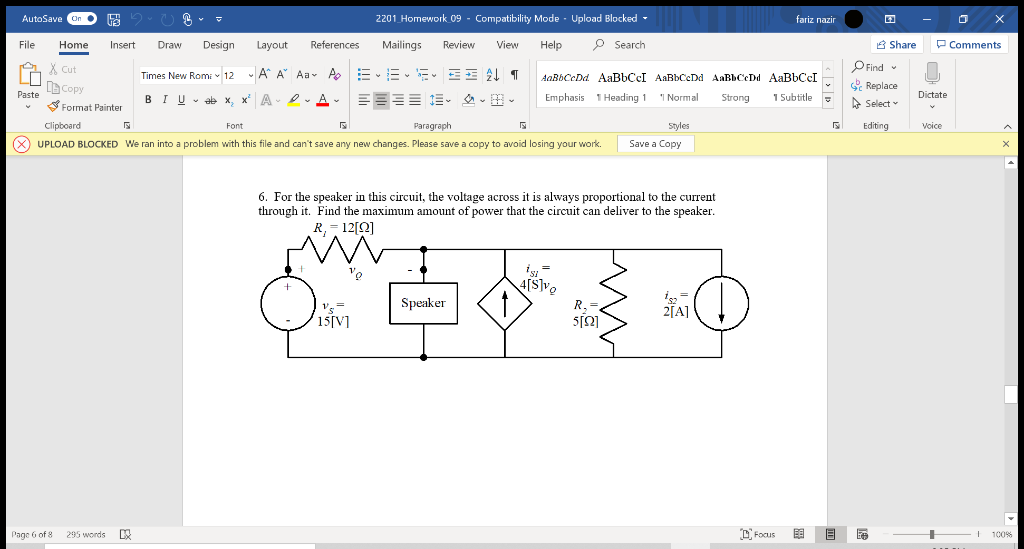This screenshot has height=549, width=1024.
Task: Toggle Print Layout view
Action: (830, 534)
